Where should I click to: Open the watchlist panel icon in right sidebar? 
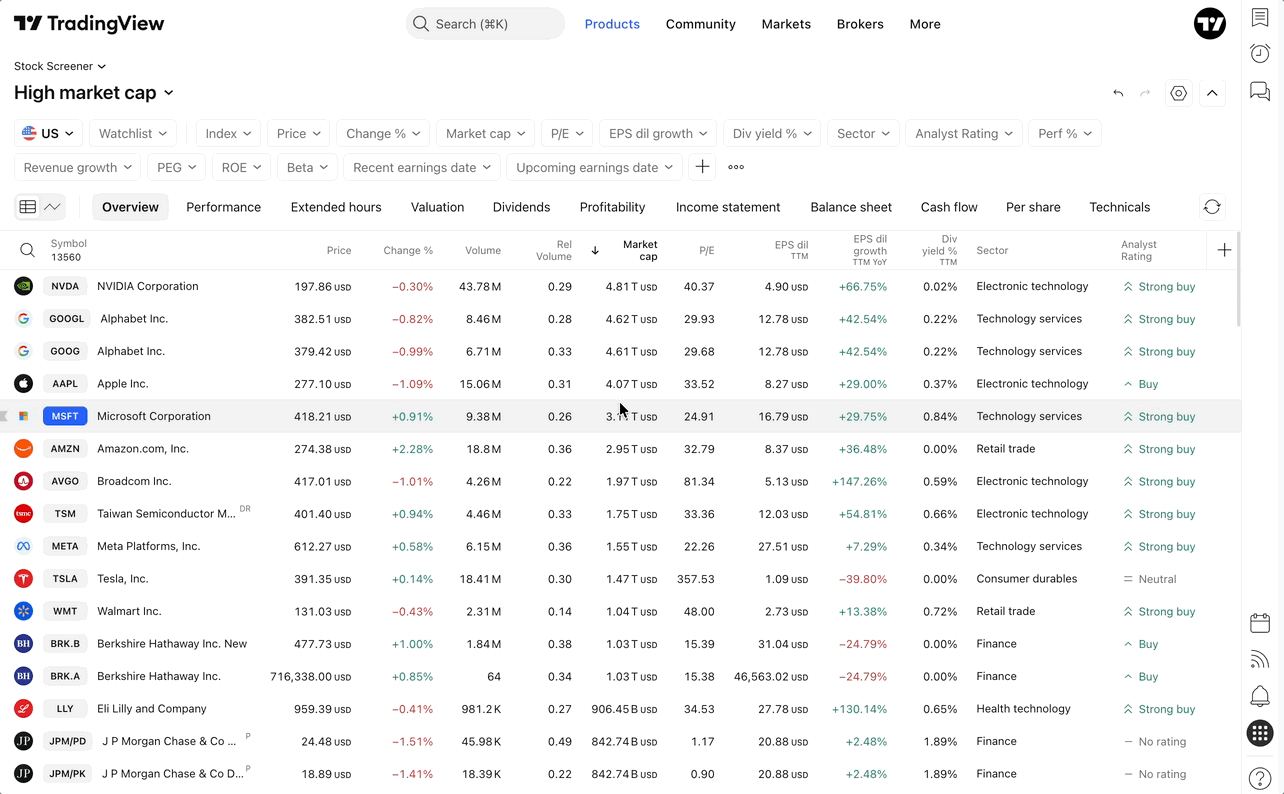1260,17
